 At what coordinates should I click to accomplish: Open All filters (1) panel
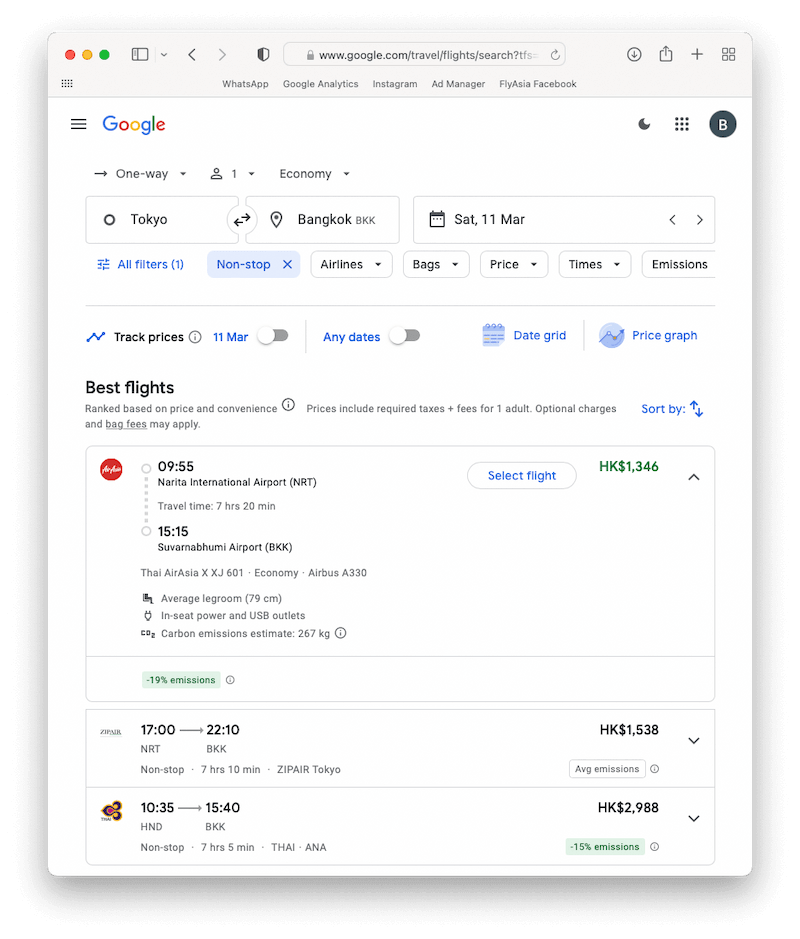tap(141, 264)
